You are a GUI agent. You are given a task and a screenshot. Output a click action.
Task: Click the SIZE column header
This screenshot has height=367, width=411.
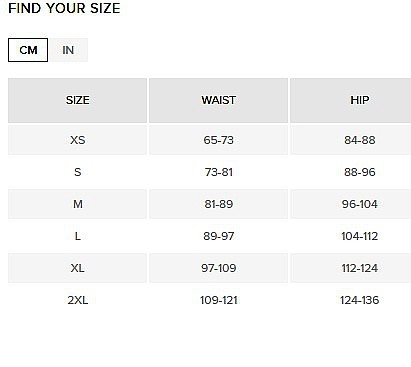(x=77, y=100)
